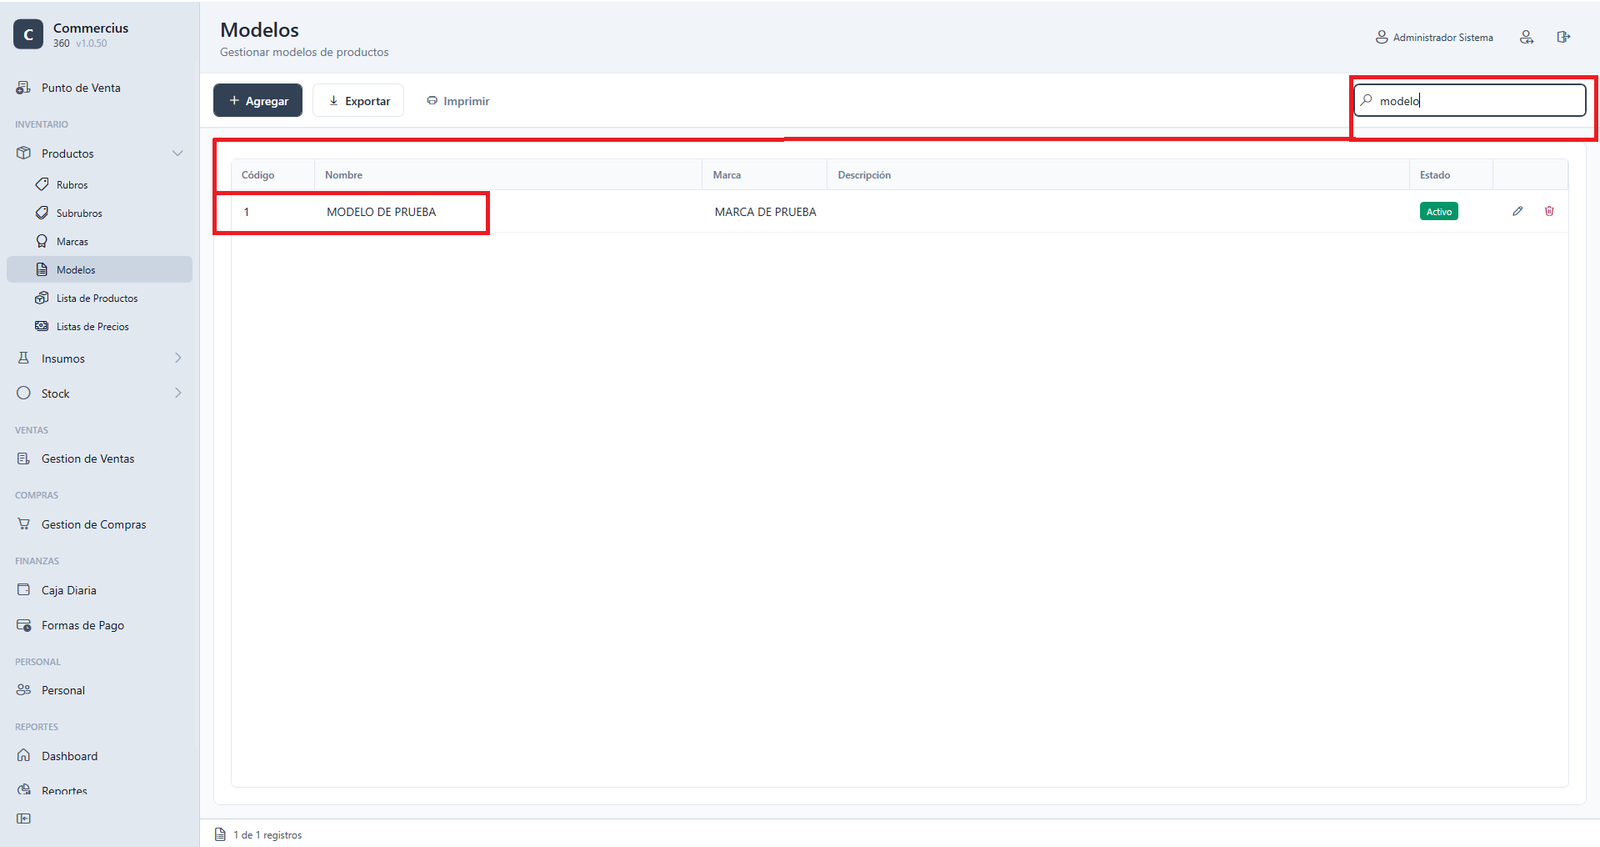Collapse the Productos menu chevron

coord(178,153)
